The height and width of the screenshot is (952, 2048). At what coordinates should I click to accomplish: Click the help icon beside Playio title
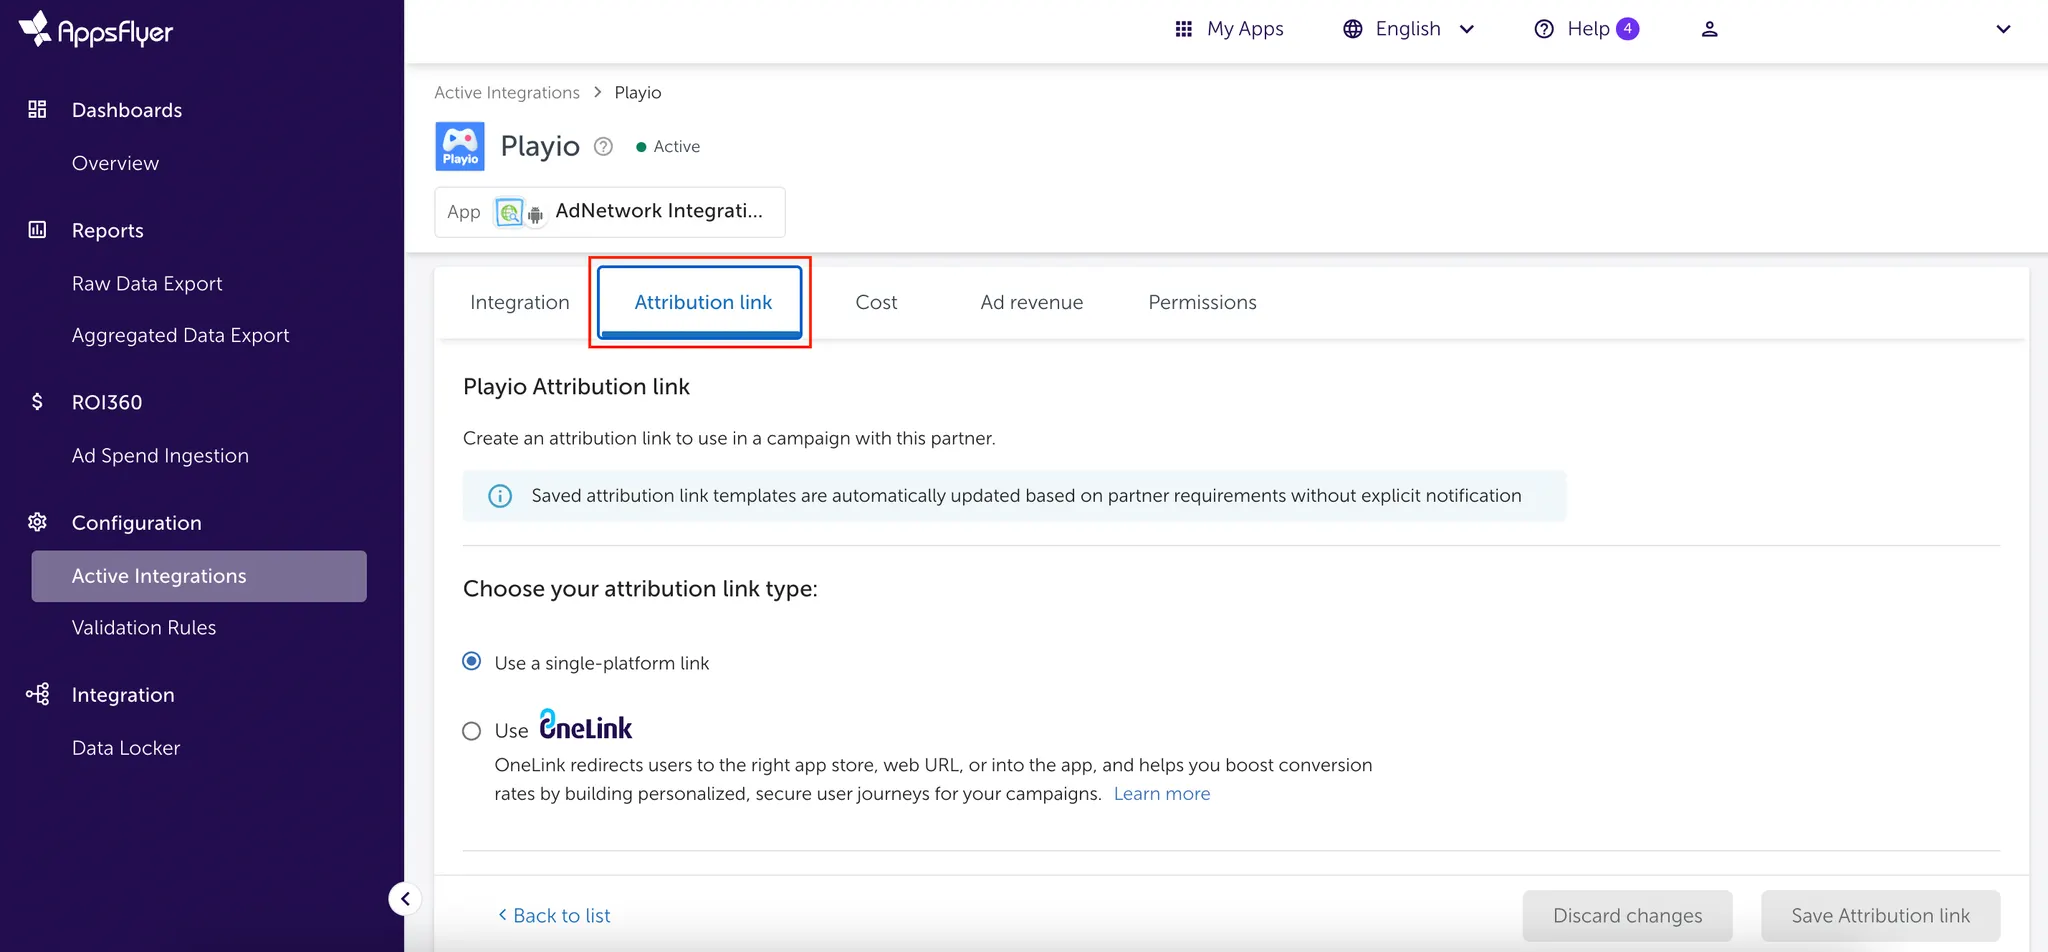tap(603, 146)
